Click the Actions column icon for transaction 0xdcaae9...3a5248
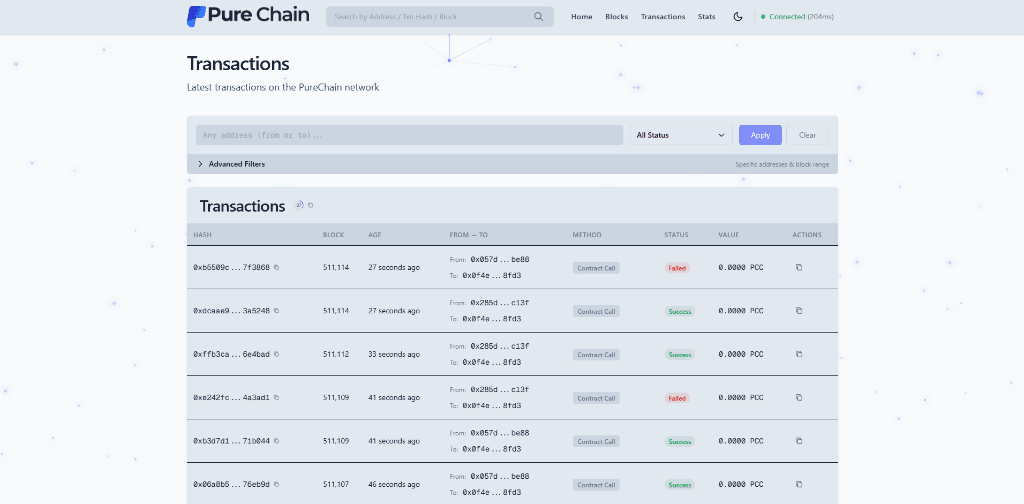1024x504 pixels. 799,311
